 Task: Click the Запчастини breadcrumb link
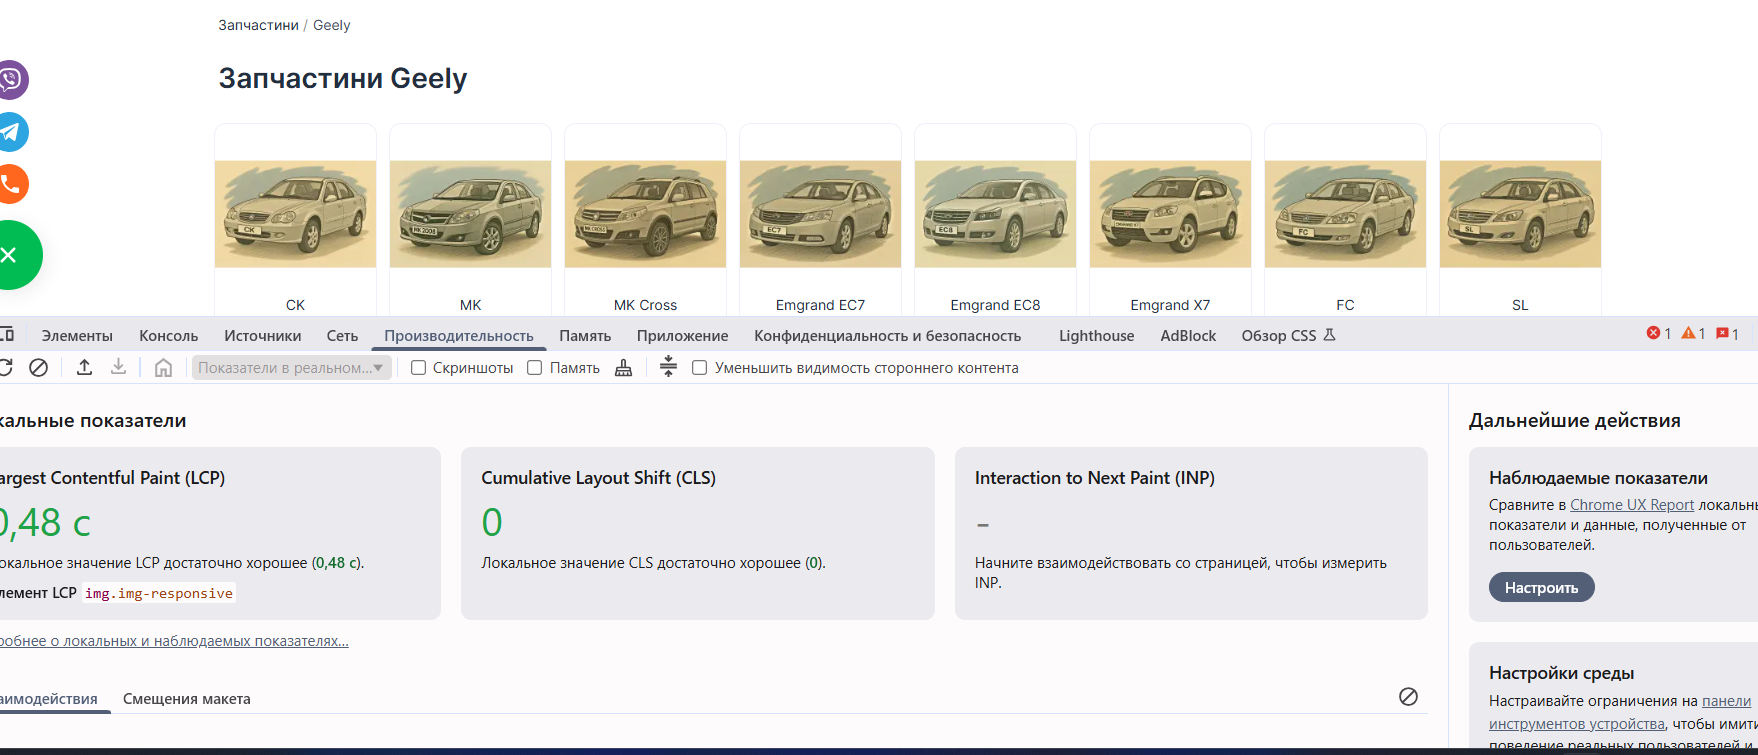coord(258,25)
